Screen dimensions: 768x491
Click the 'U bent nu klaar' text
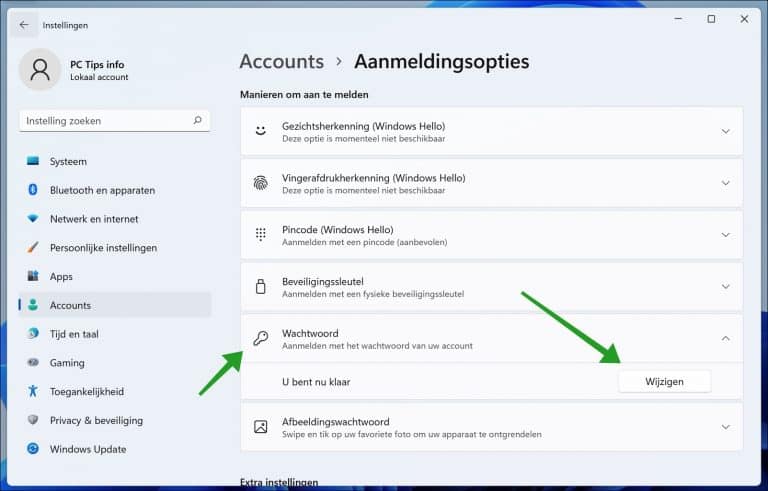pos(316,382)
